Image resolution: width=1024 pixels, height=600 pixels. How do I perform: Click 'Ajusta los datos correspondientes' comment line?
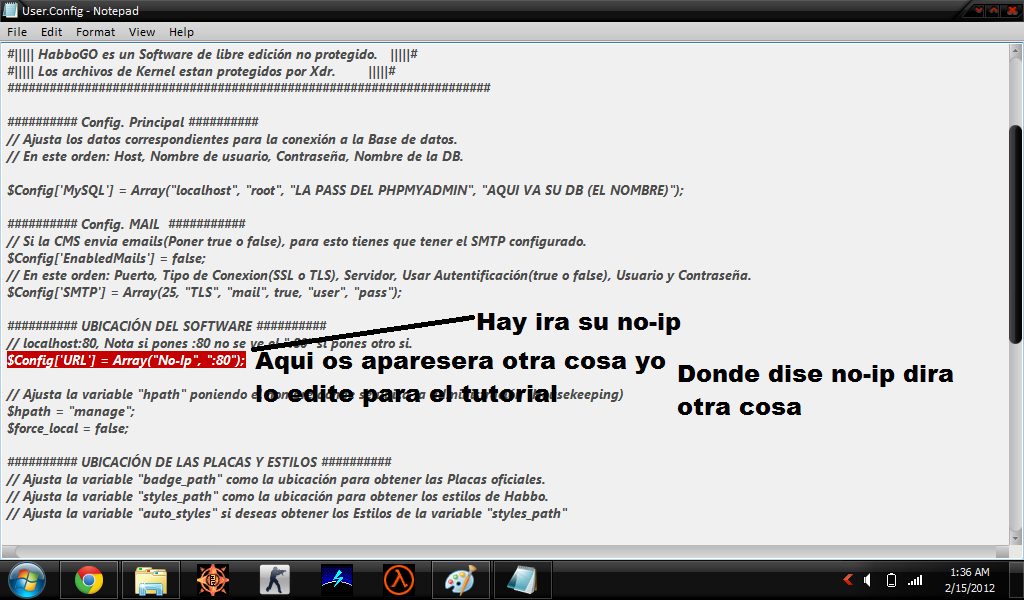click(232, 139)
